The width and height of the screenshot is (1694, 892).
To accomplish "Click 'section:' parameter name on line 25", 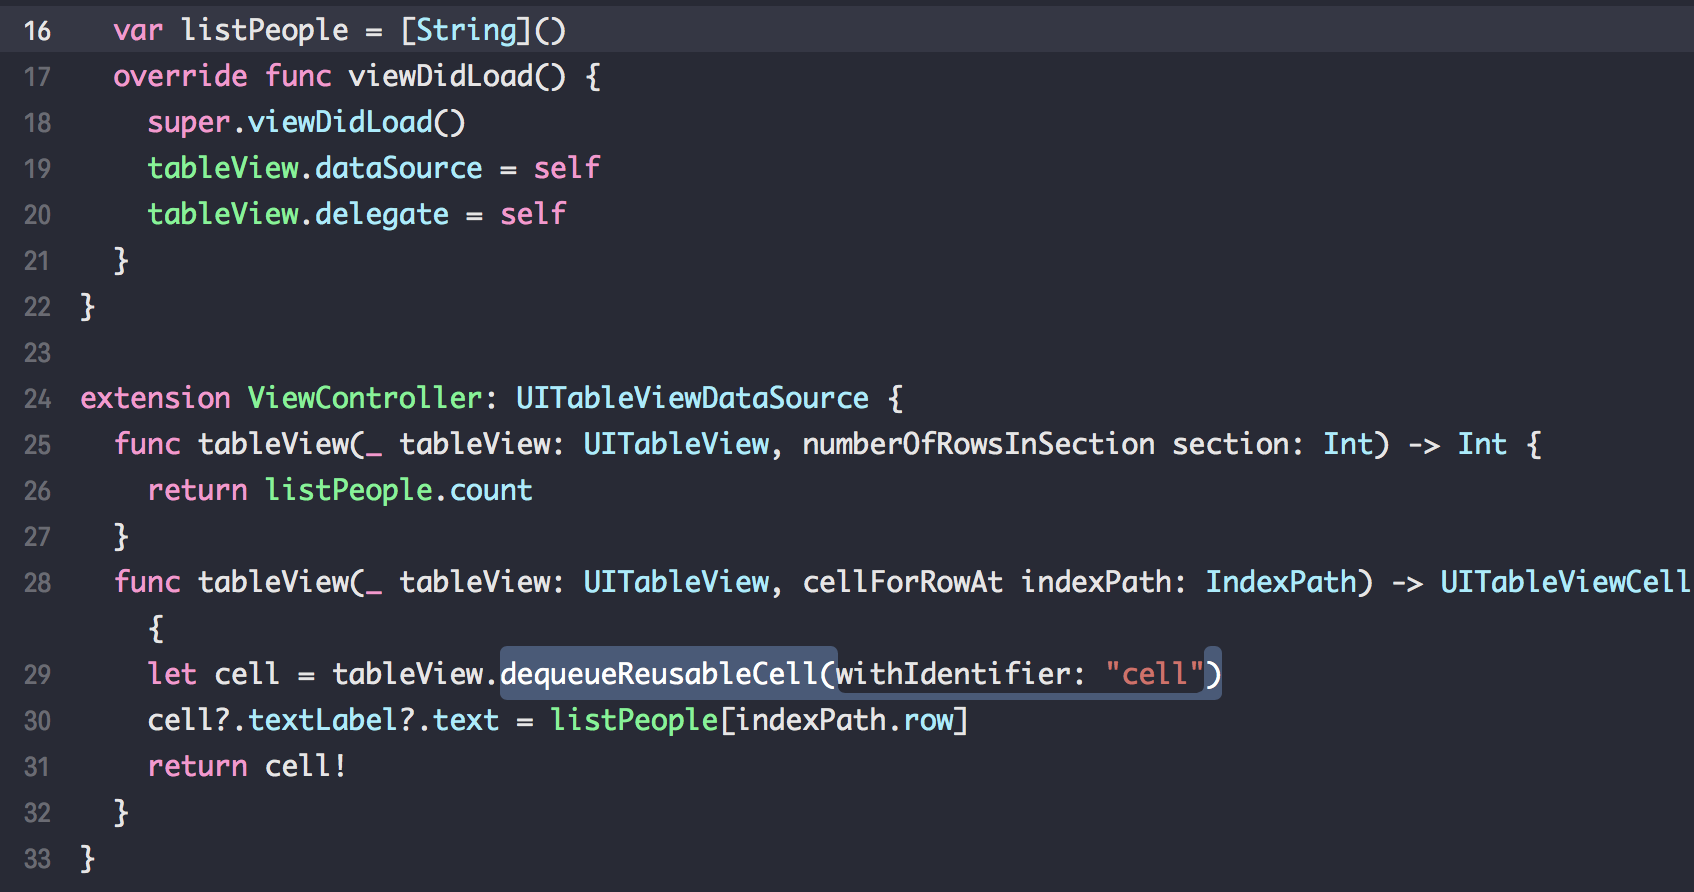I will [x=1238, y=444].
